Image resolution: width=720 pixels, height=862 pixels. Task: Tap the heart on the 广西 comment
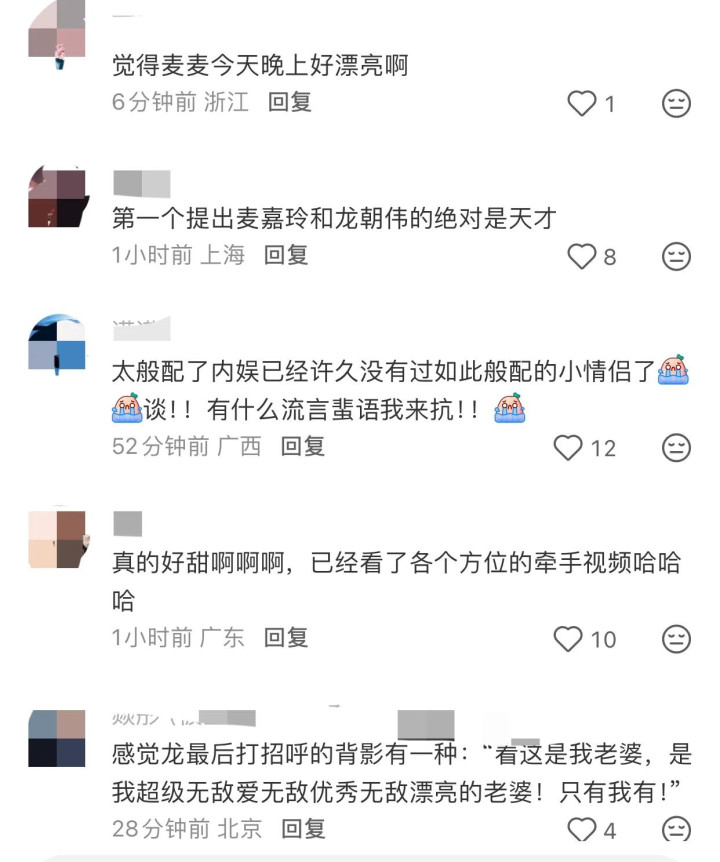coord(568,447)
